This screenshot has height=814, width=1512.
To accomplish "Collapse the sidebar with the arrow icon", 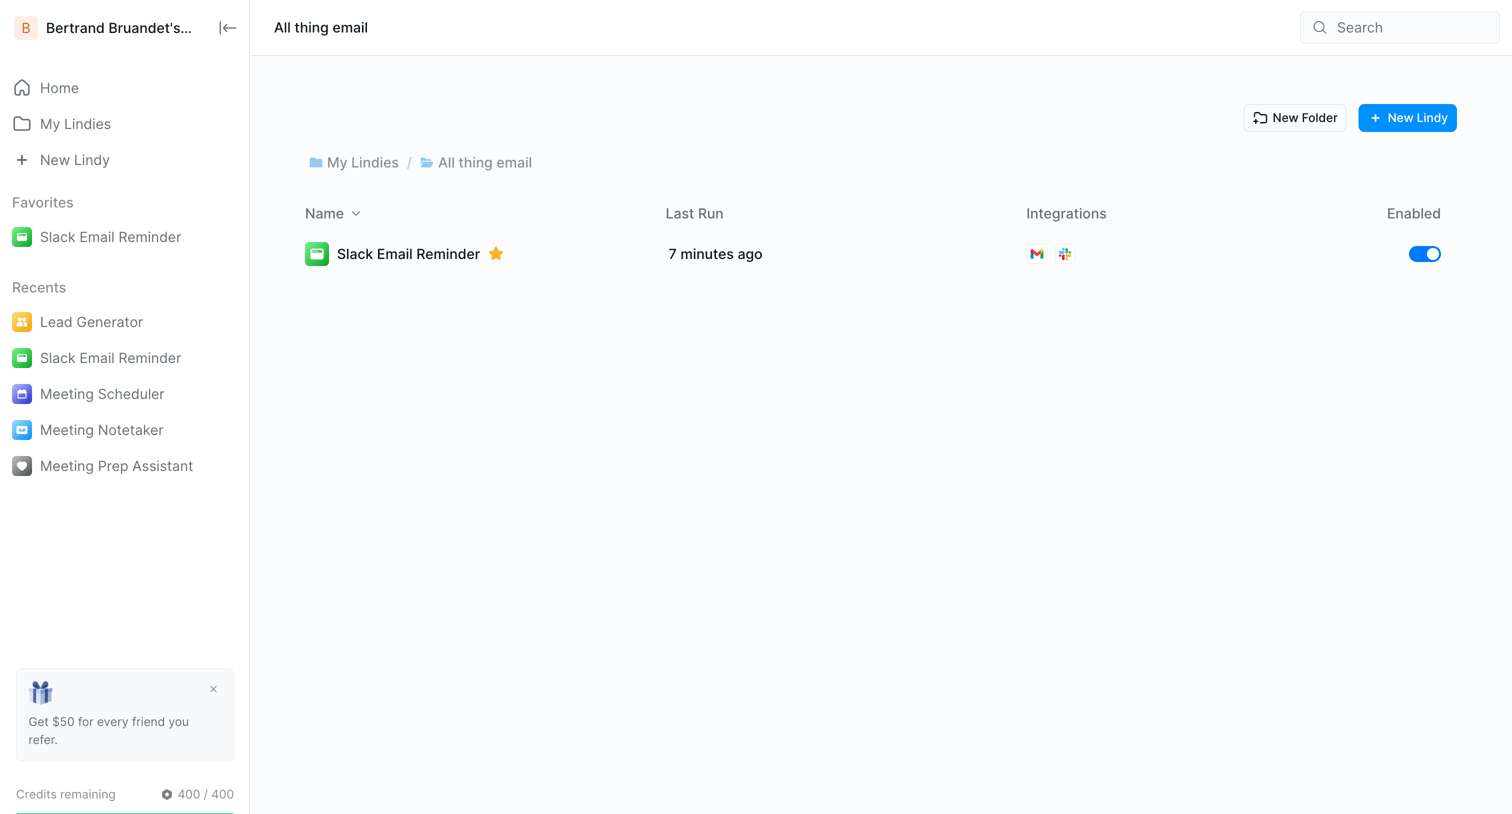I will (227, 28).
